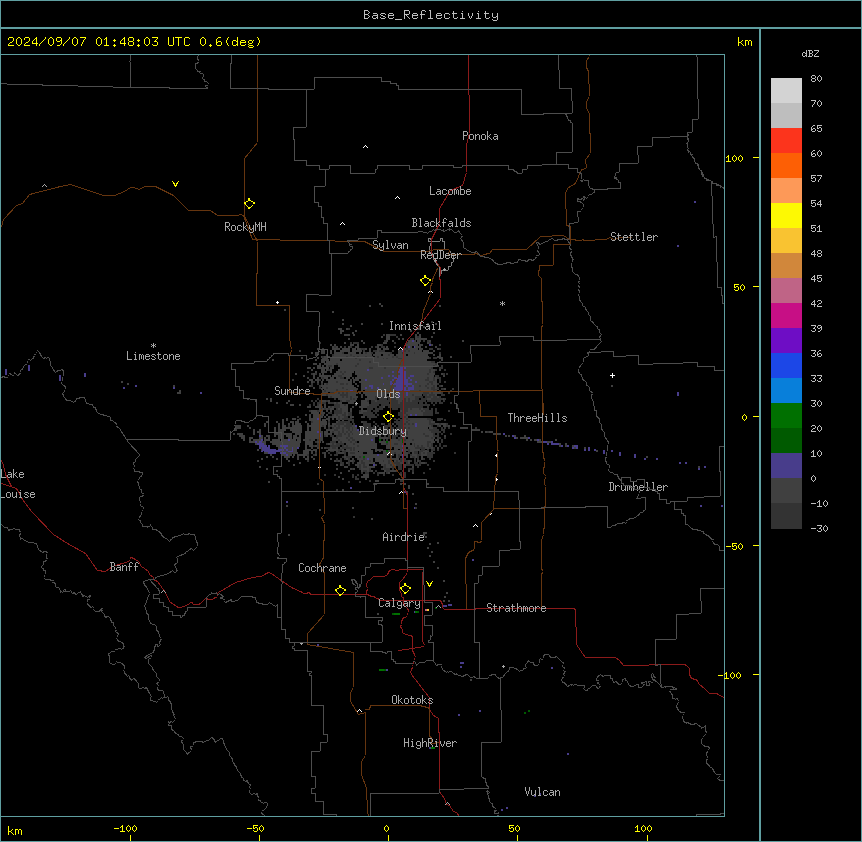Click the RockyMH label
The width and height of the screenshot is (862, 842).
(x=245, y=227)
